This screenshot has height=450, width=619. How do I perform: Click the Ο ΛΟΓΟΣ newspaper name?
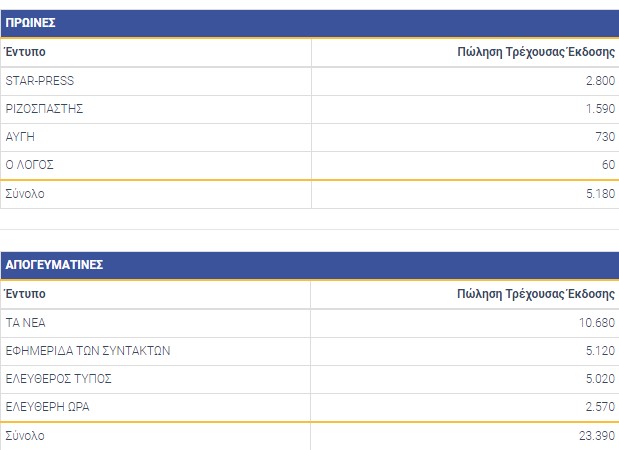[29, 165]
